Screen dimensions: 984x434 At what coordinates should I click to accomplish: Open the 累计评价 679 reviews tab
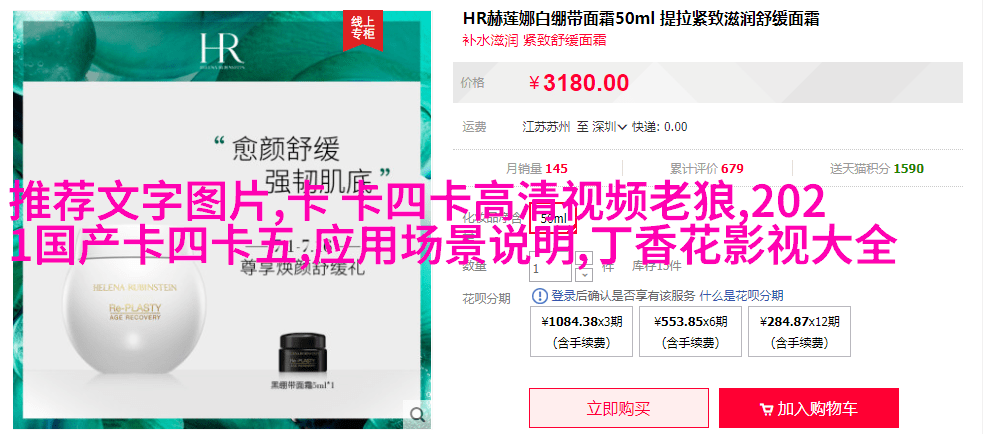click(x=707, y=169)
